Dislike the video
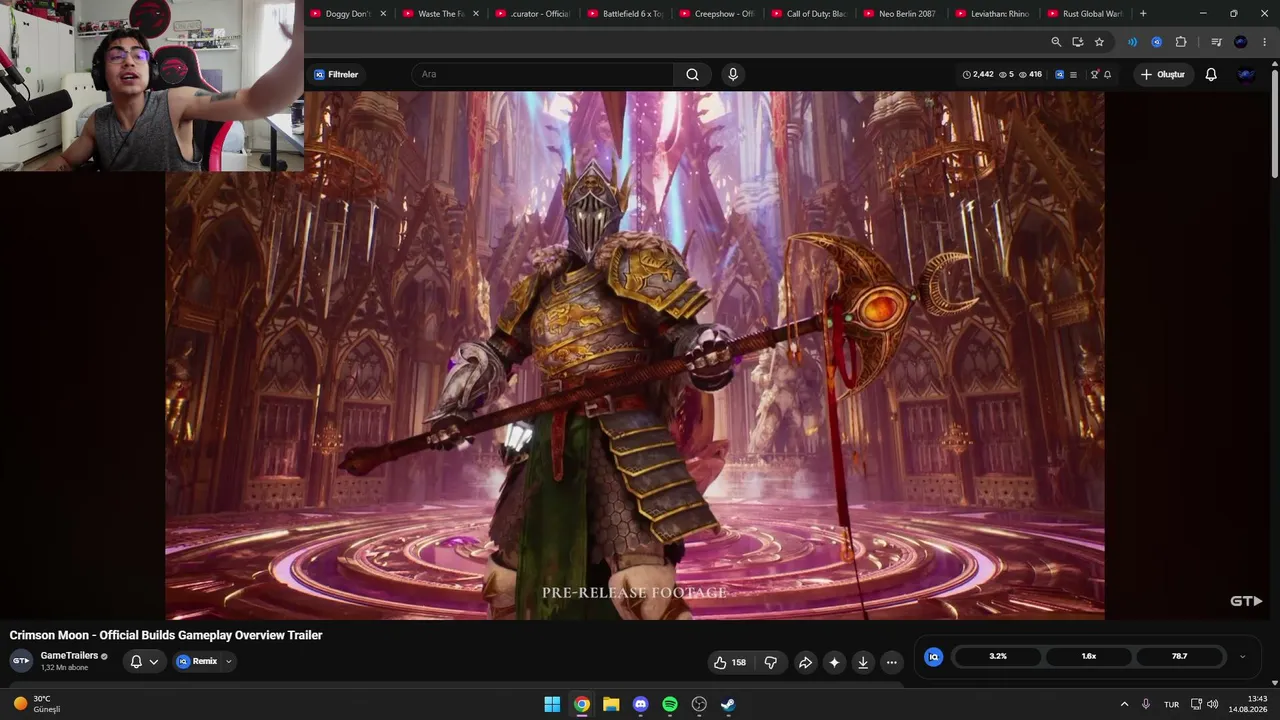1280x720 pixels. [x=771, y=662]
